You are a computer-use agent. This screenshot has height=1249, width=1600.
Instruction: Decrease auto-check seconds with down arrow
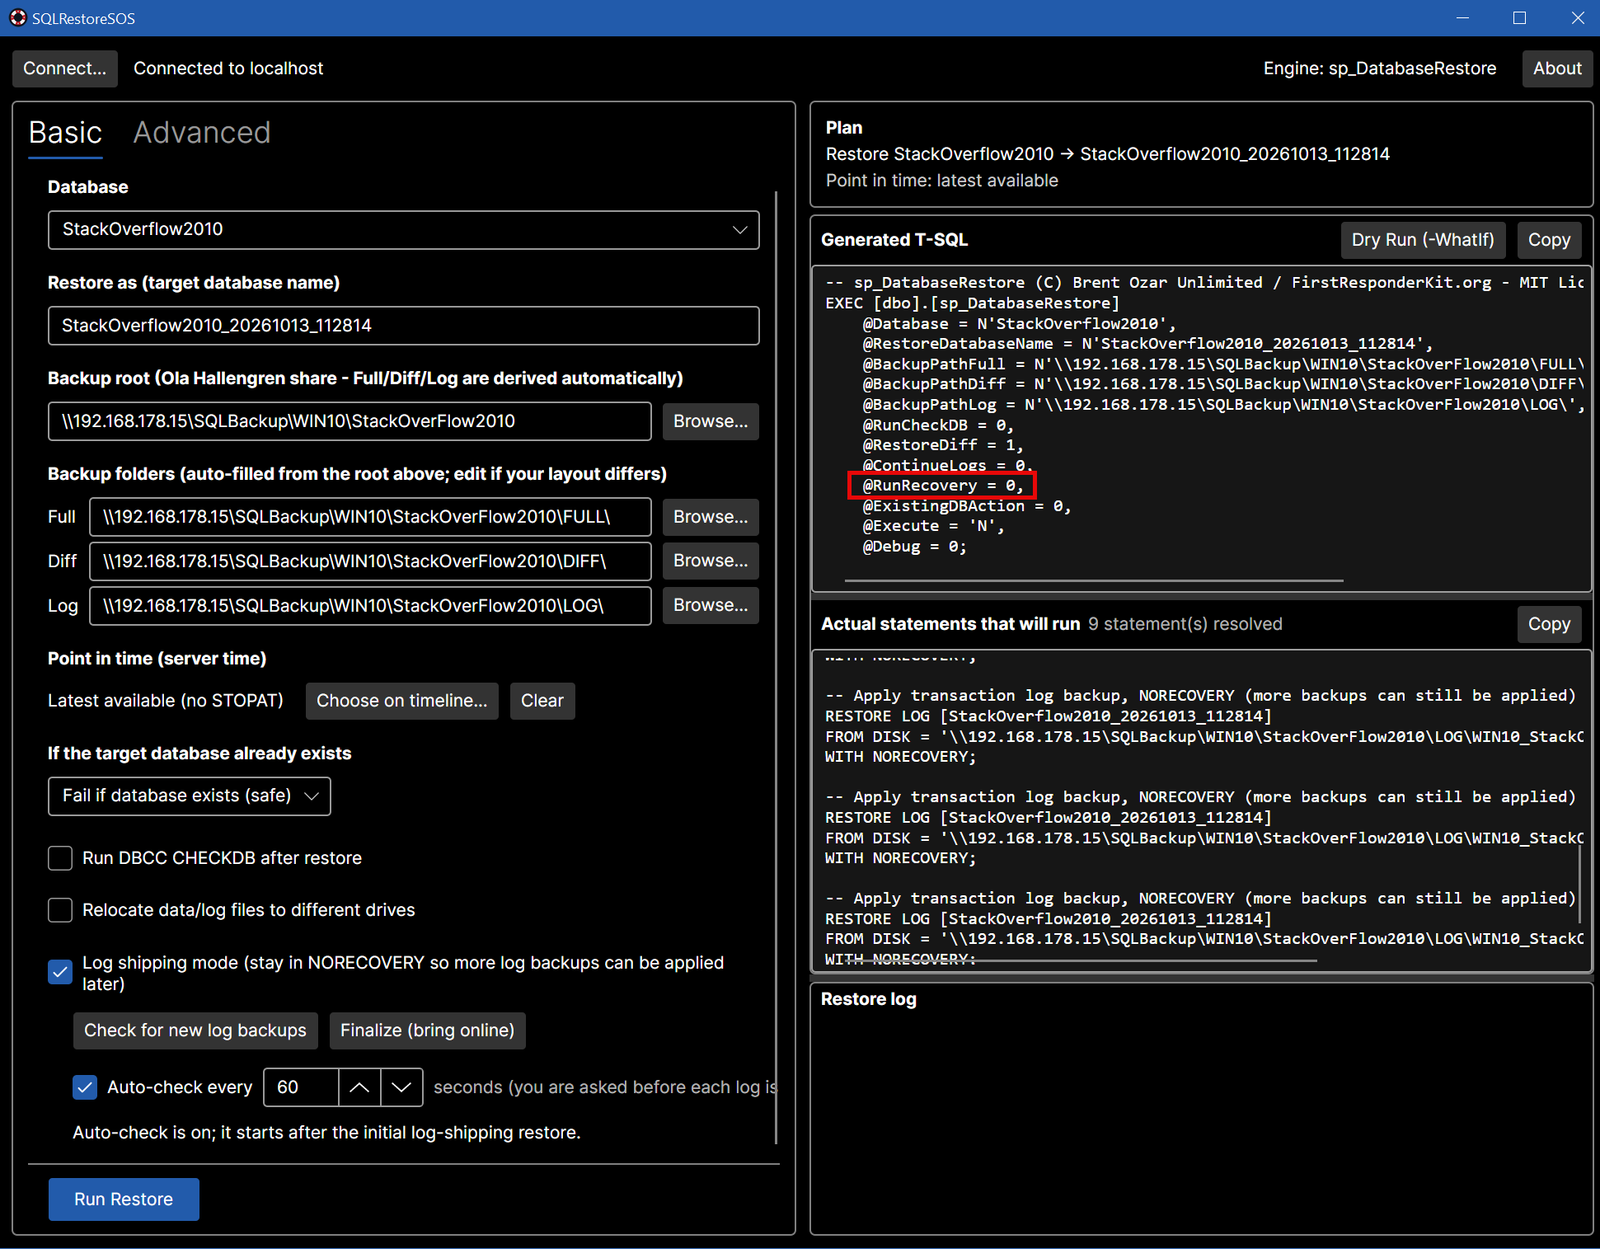point(402,1087)
